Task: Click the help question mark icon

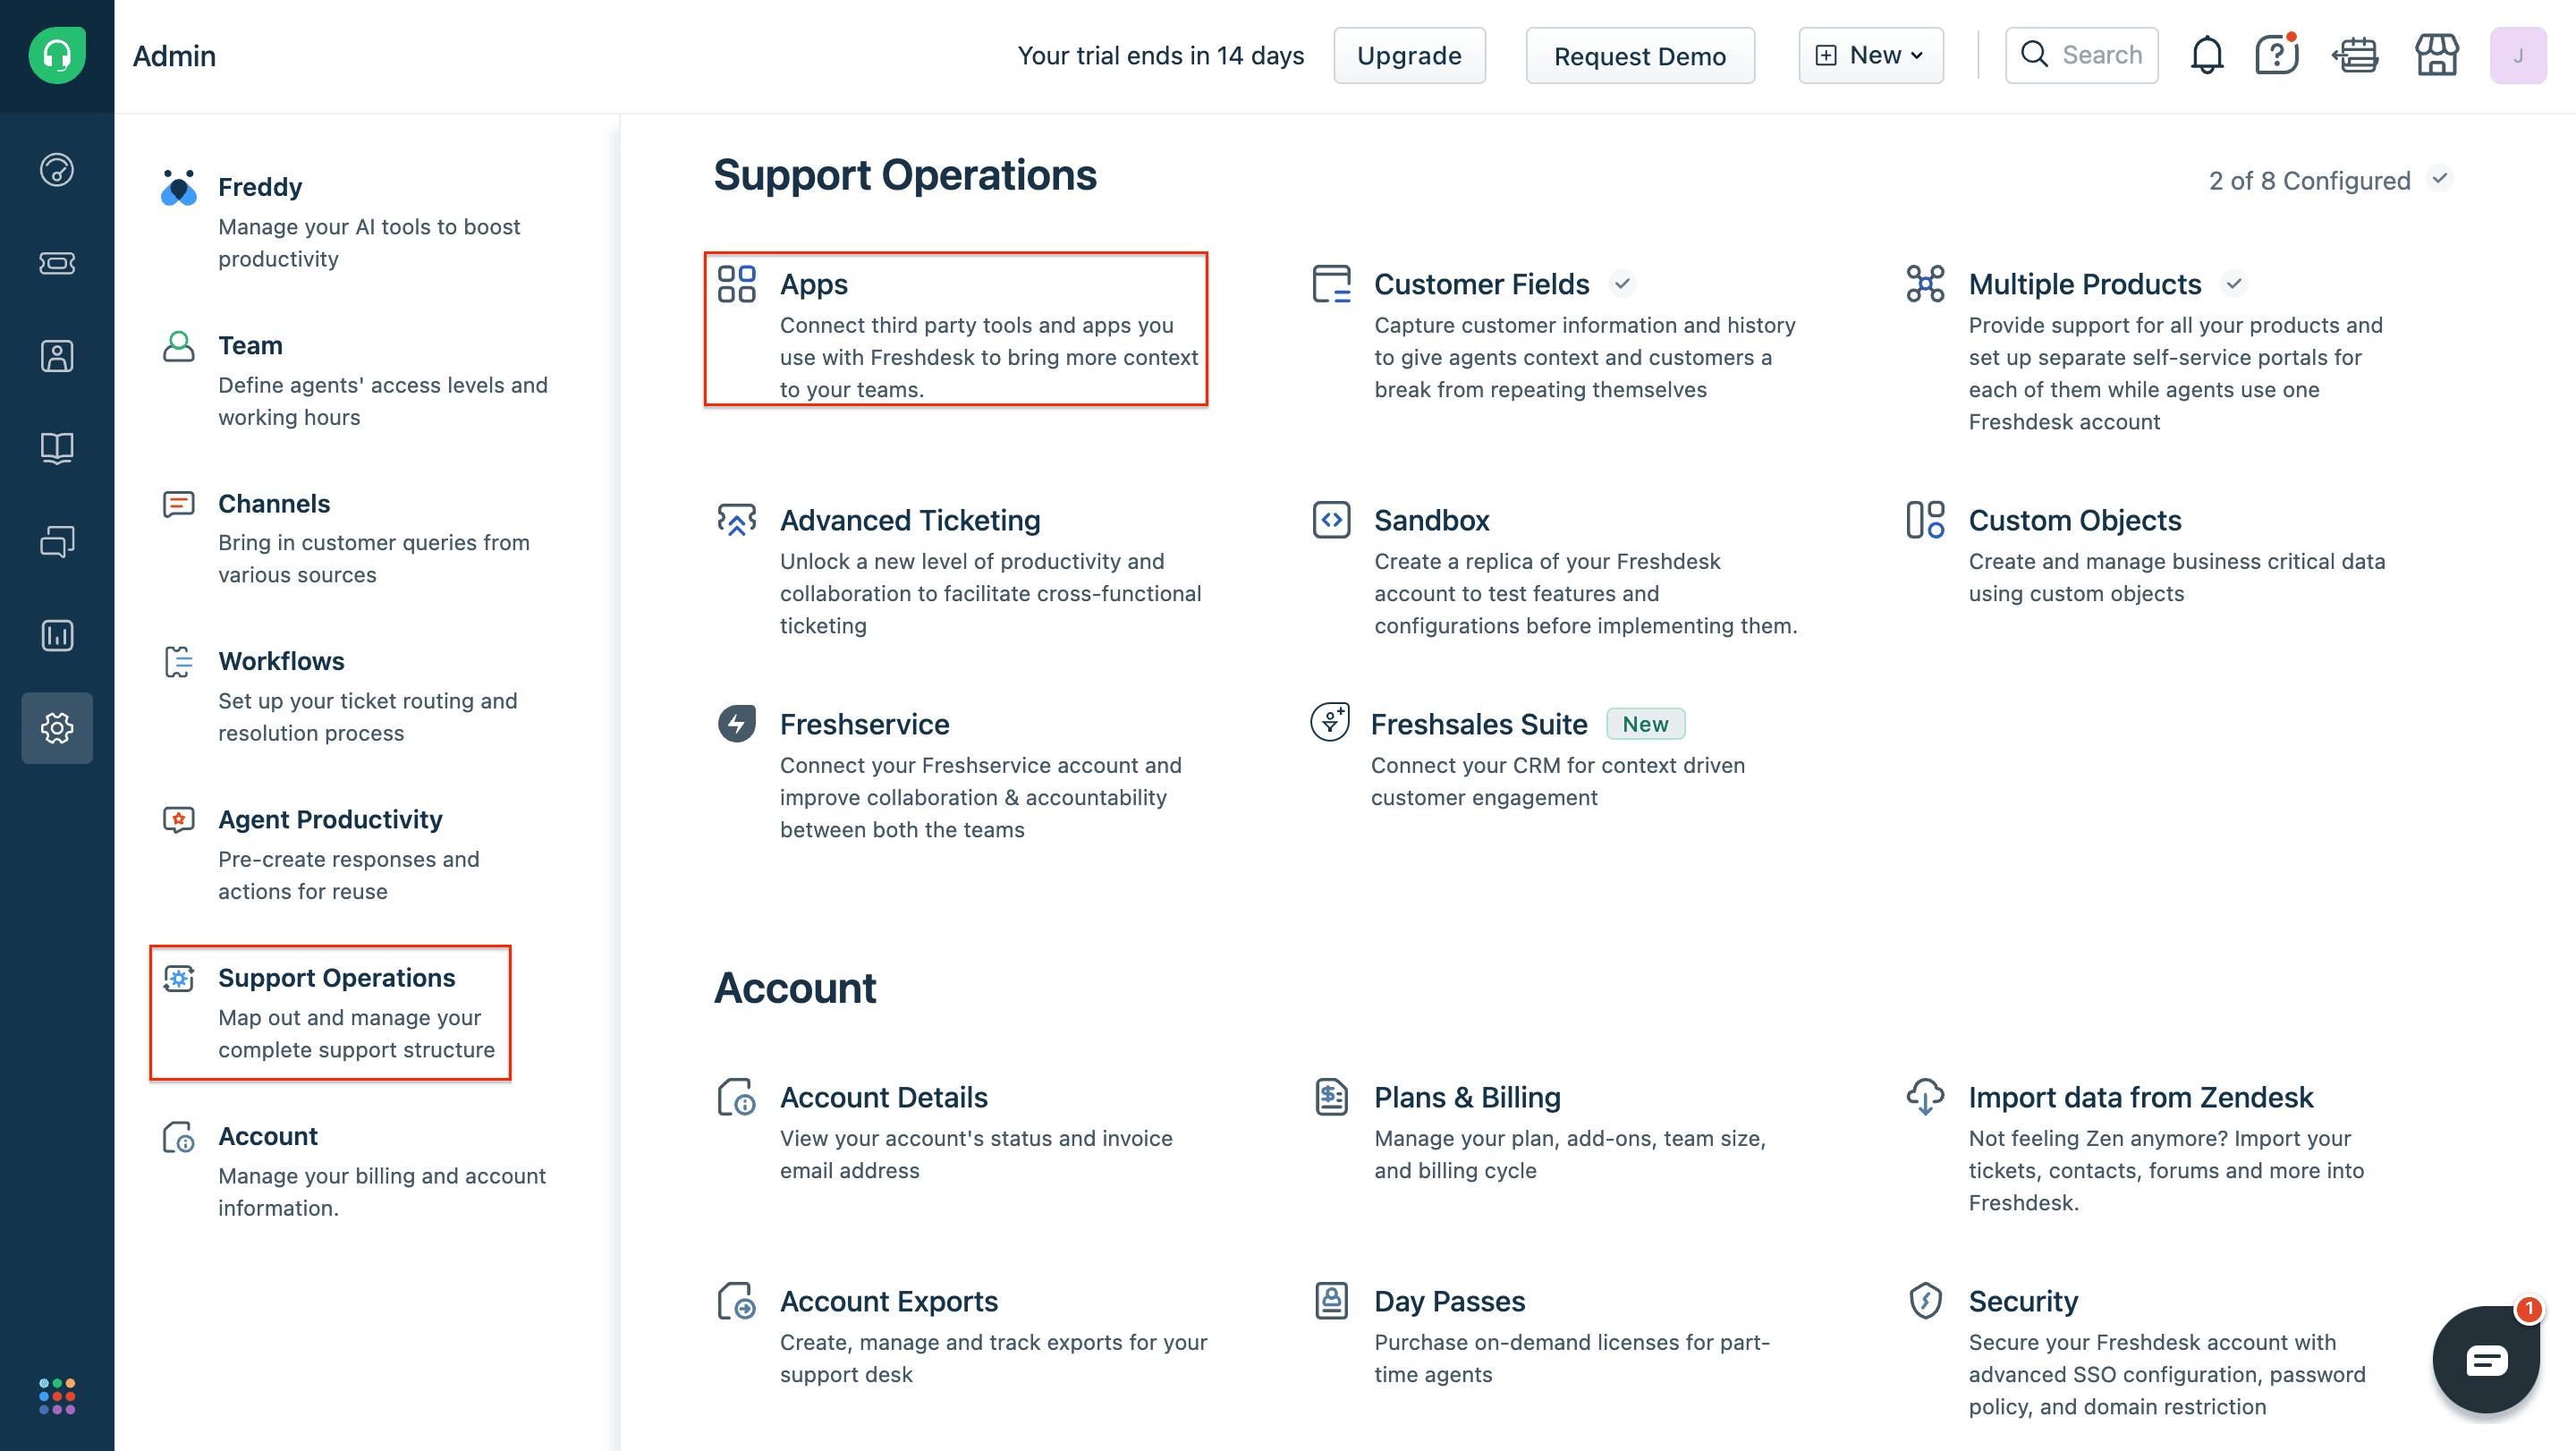Action: pos(2276,56)
